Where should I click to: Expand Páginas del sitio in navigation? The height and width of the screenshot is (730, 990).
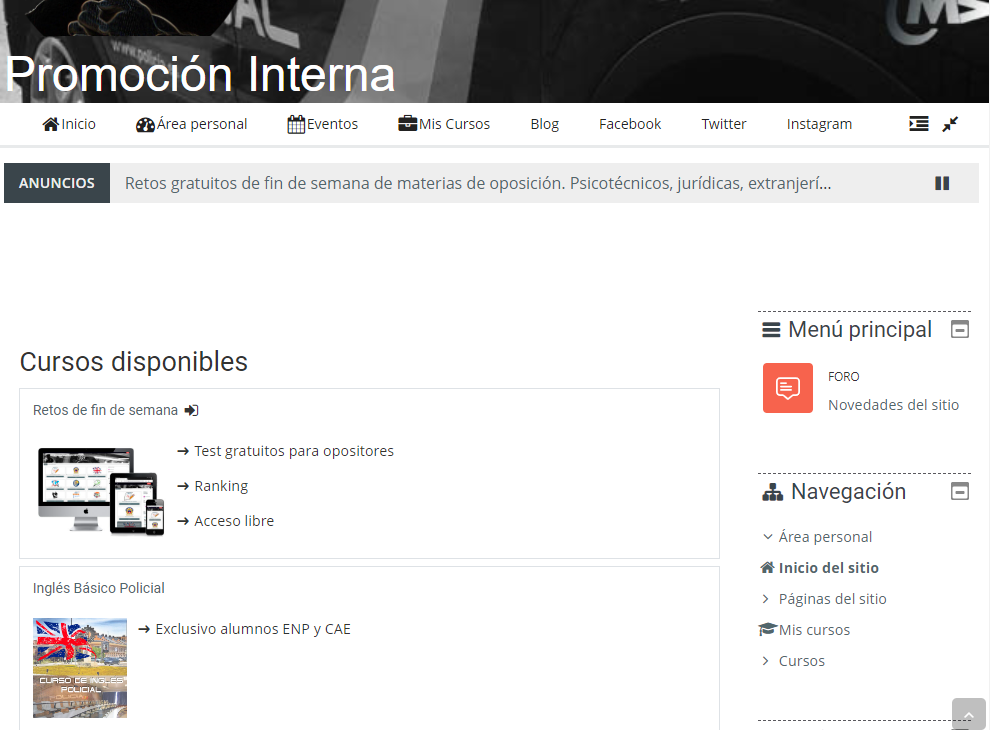click(767, 599)
